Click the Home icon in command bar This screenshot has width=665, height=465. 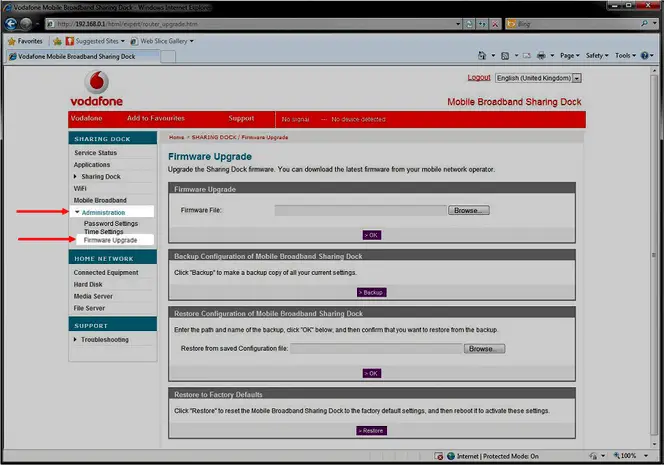[x=482, y=56]
